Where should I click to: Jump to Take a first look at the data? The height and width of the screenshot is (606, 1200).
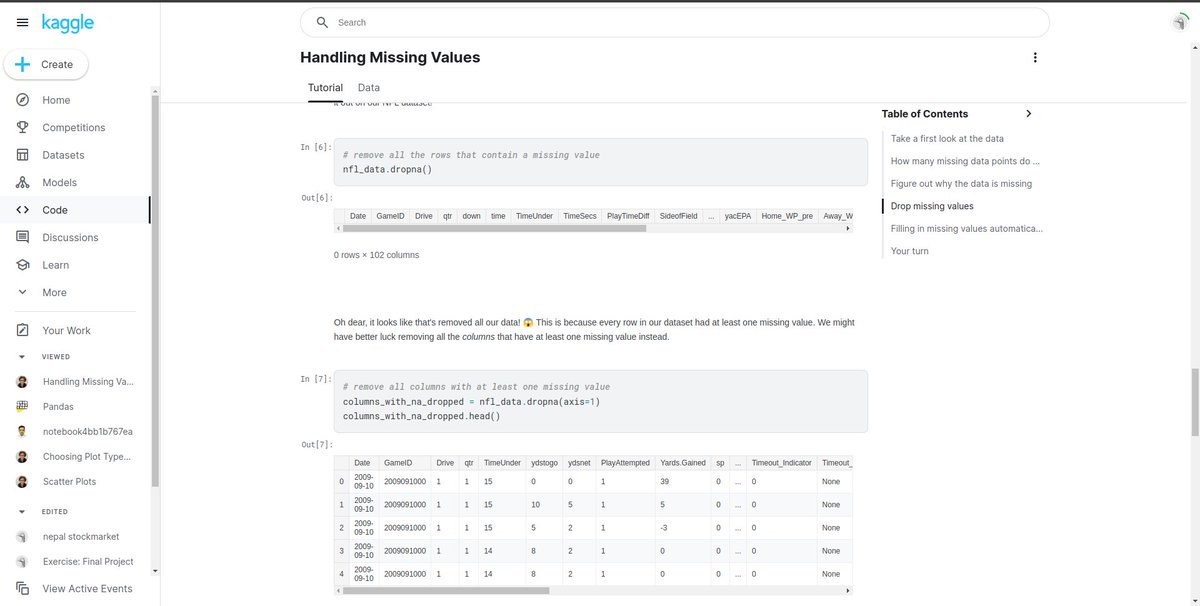[947, 139]
